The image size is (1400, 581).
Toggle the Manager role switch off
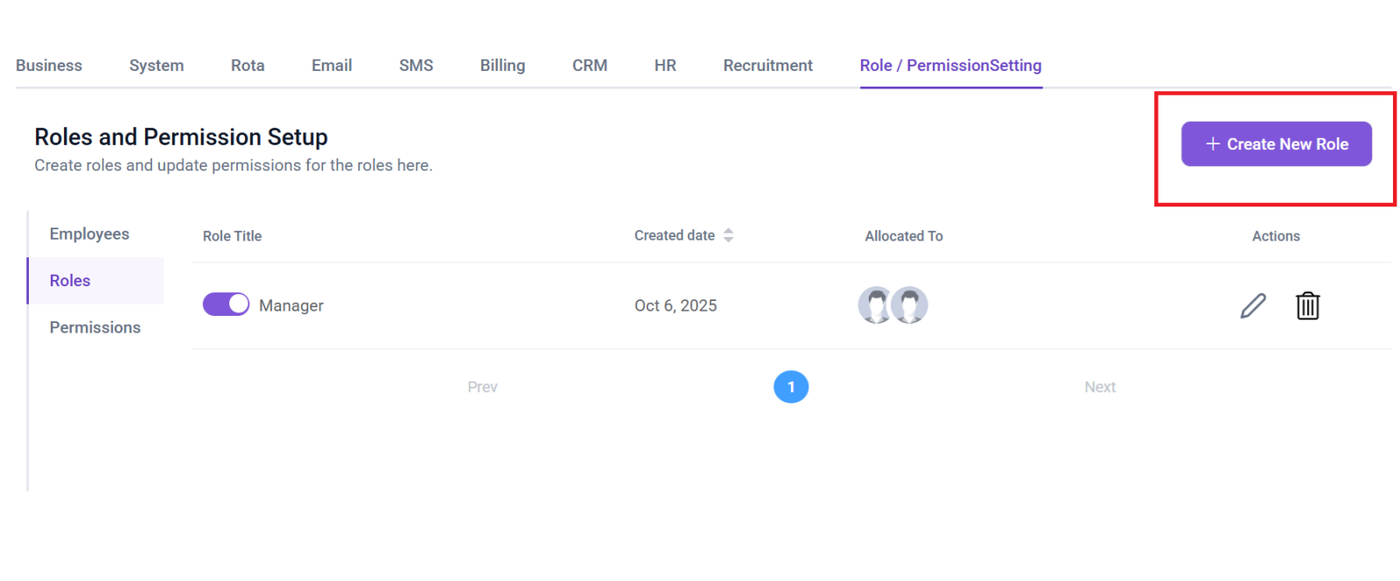(x=226, y=304)
